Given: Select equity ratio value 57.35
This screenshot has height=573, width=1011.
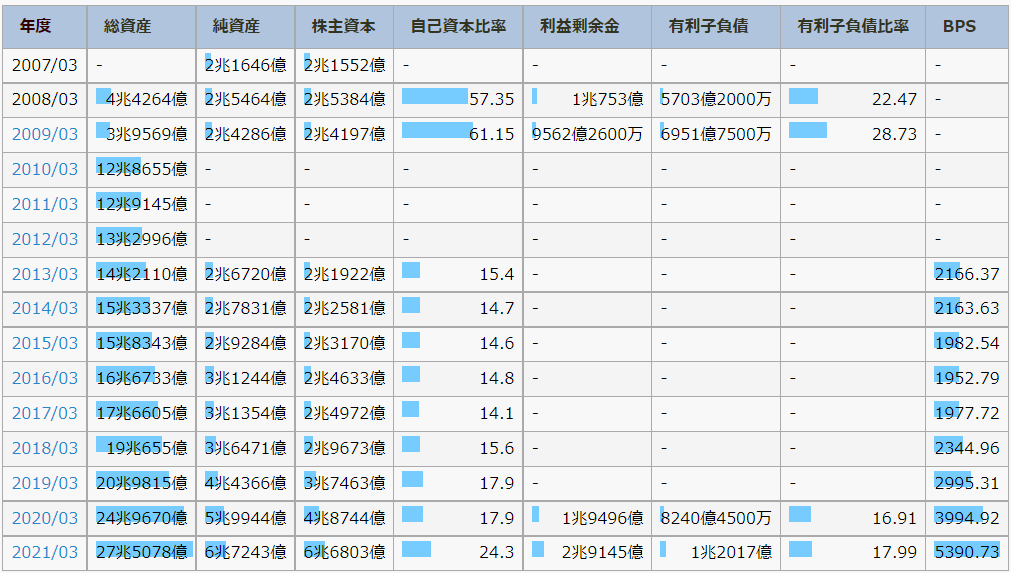Looking at the screenshot, I should (x=491, y=99).
